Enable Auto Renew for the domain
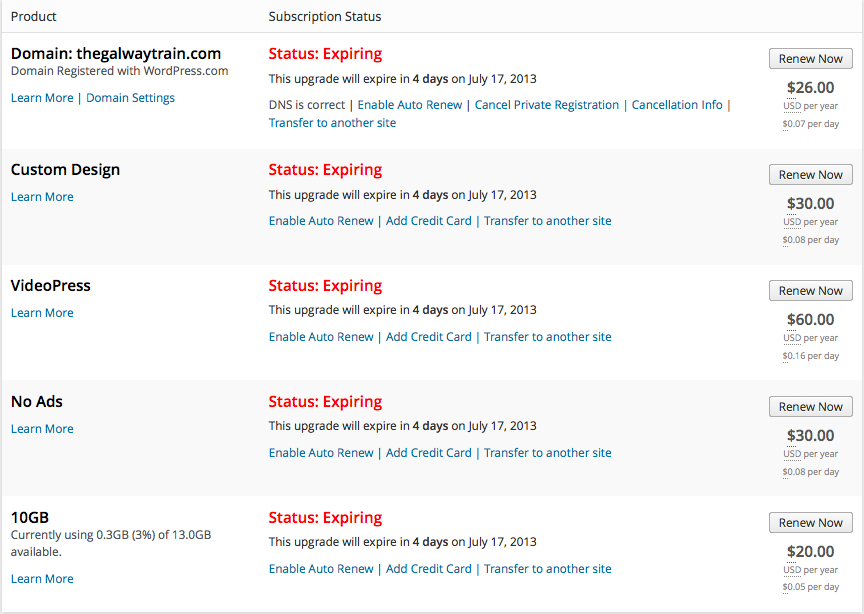Image resolution: width=864 pixels, height=614 pixels. 410,105
